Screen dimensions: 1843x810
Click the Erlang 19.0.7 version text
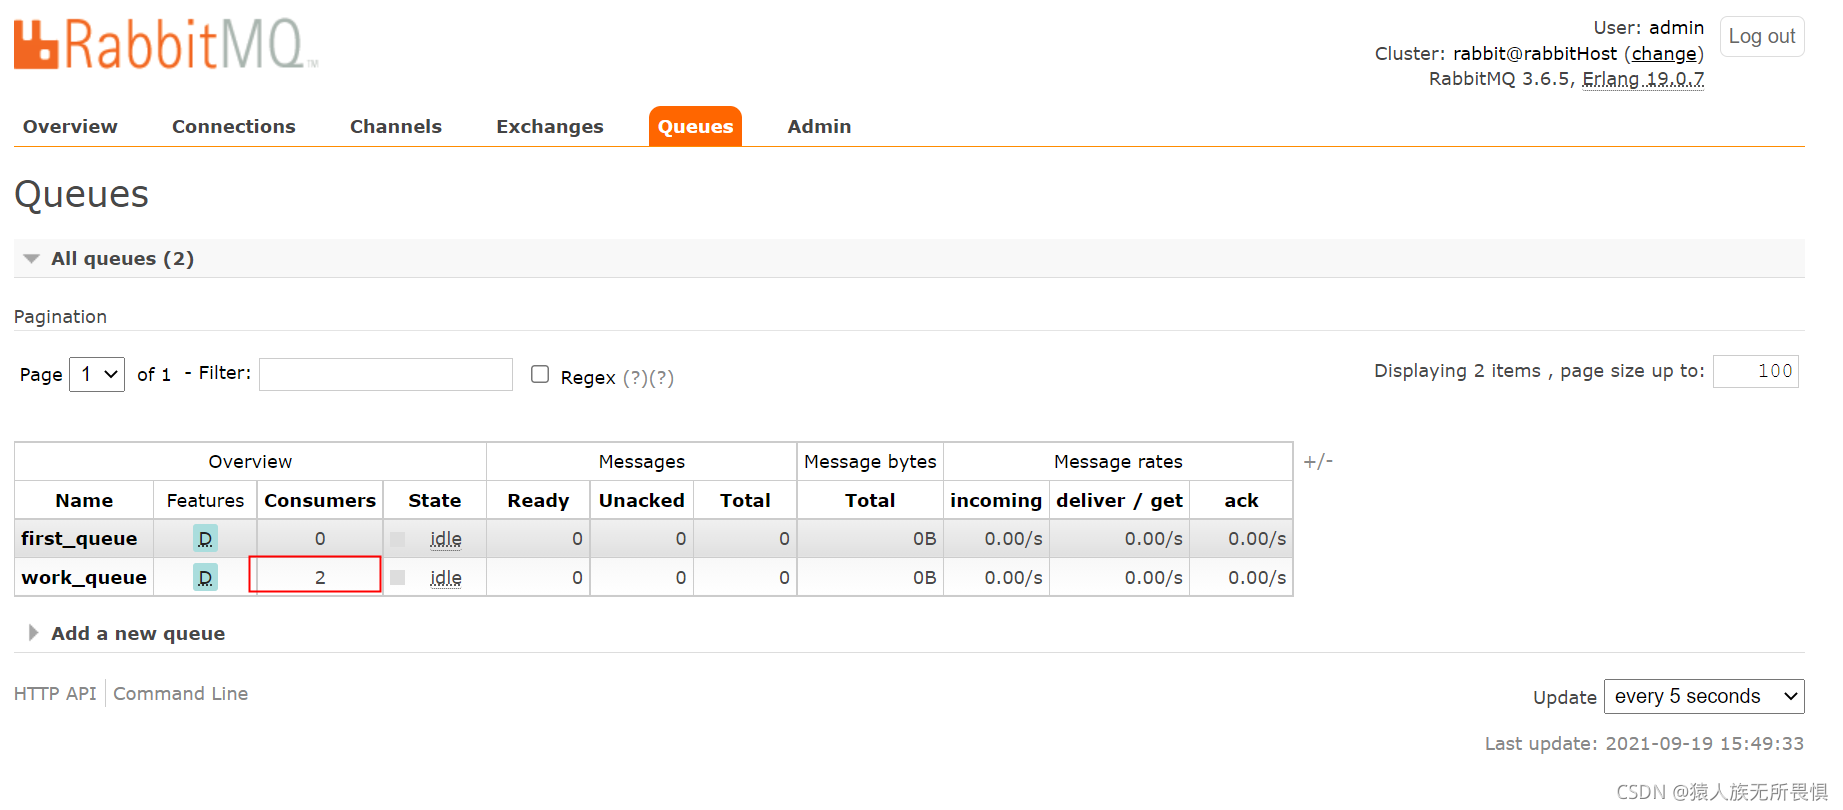coord(1643,79)
